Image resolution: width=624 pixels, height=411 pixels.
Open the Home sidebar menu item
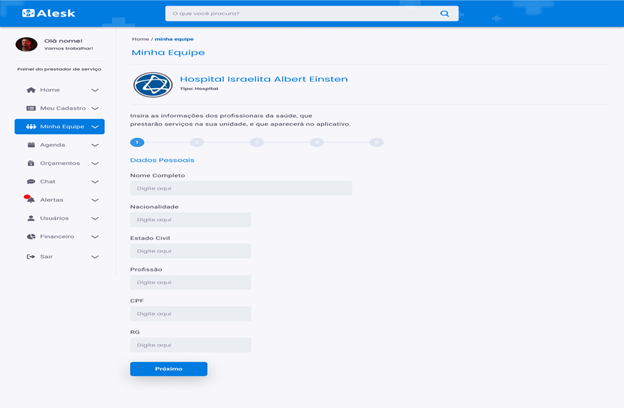[x=60, y=90]
